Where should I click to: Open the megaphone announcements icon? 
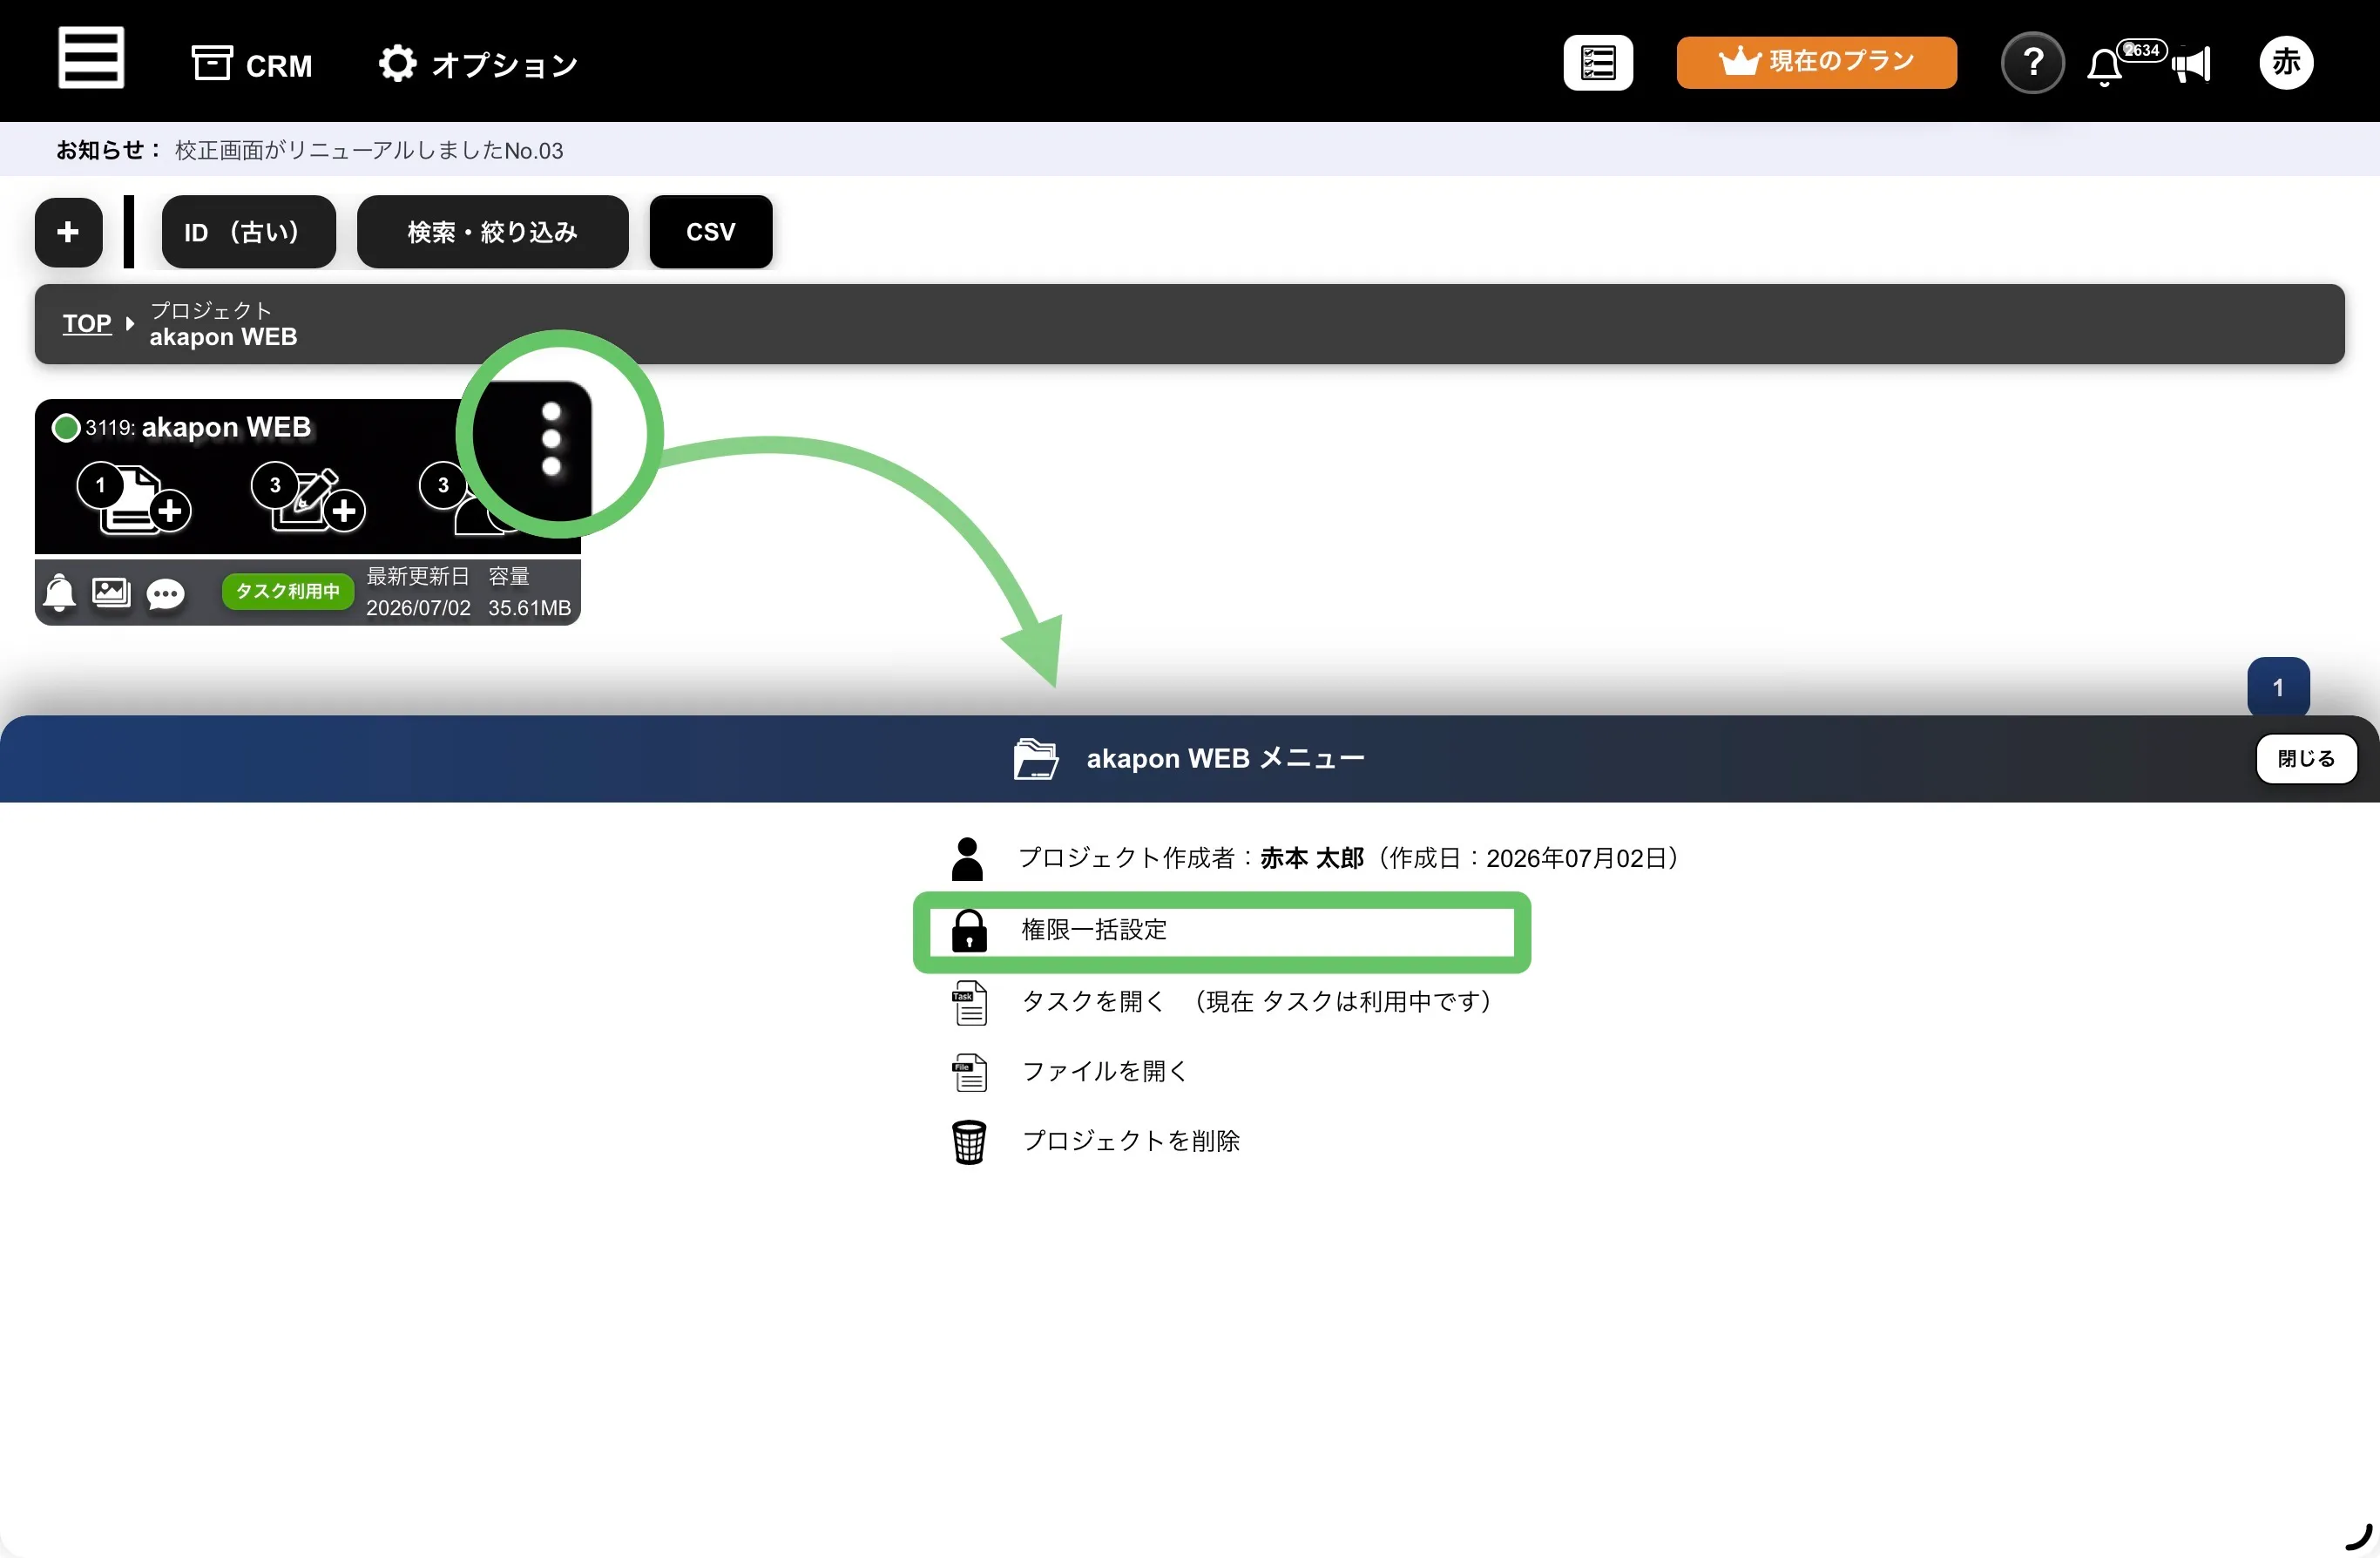[2191, 66]
